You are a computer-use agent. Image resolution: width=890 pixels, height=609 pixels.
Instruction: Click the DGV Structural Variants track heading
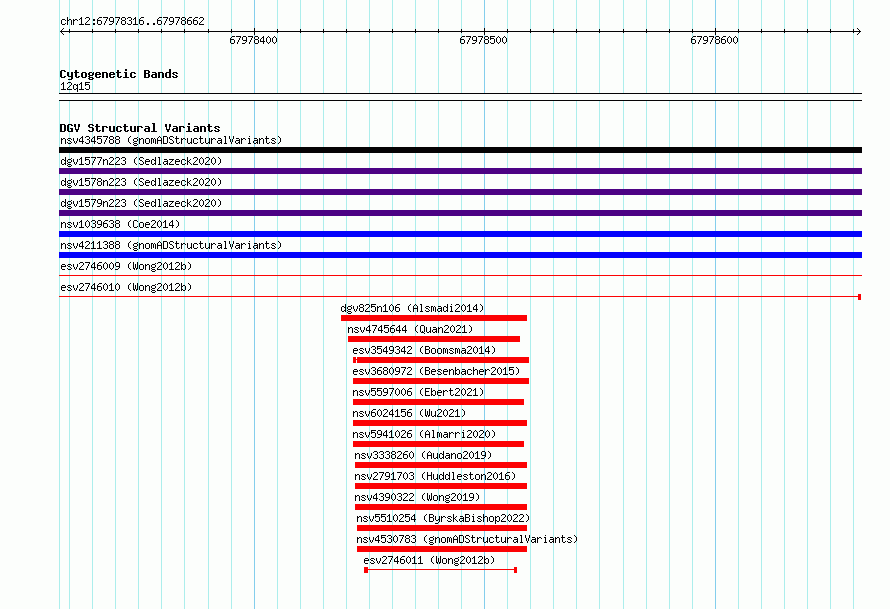140,128
